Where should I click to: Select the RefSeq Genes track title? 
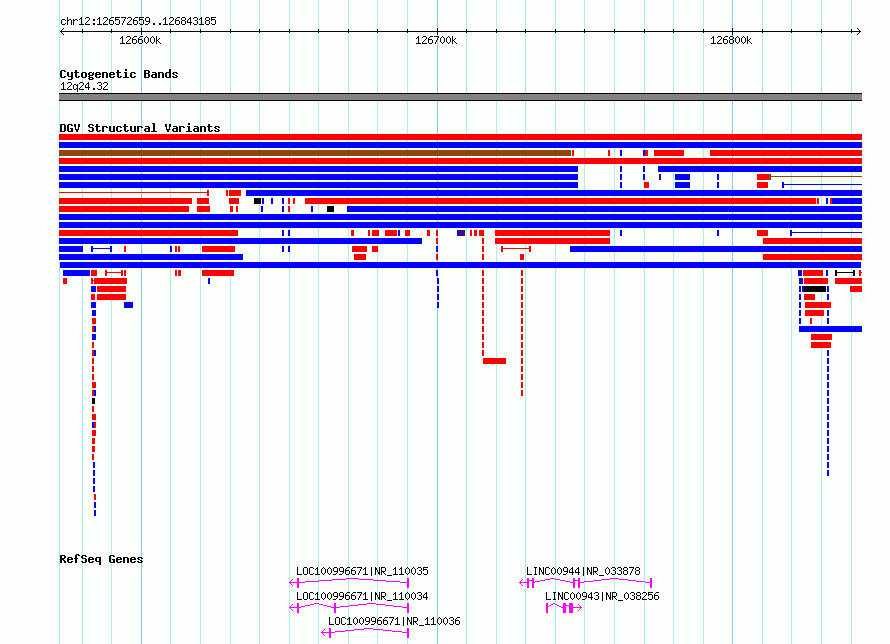(x=101, y=559)
